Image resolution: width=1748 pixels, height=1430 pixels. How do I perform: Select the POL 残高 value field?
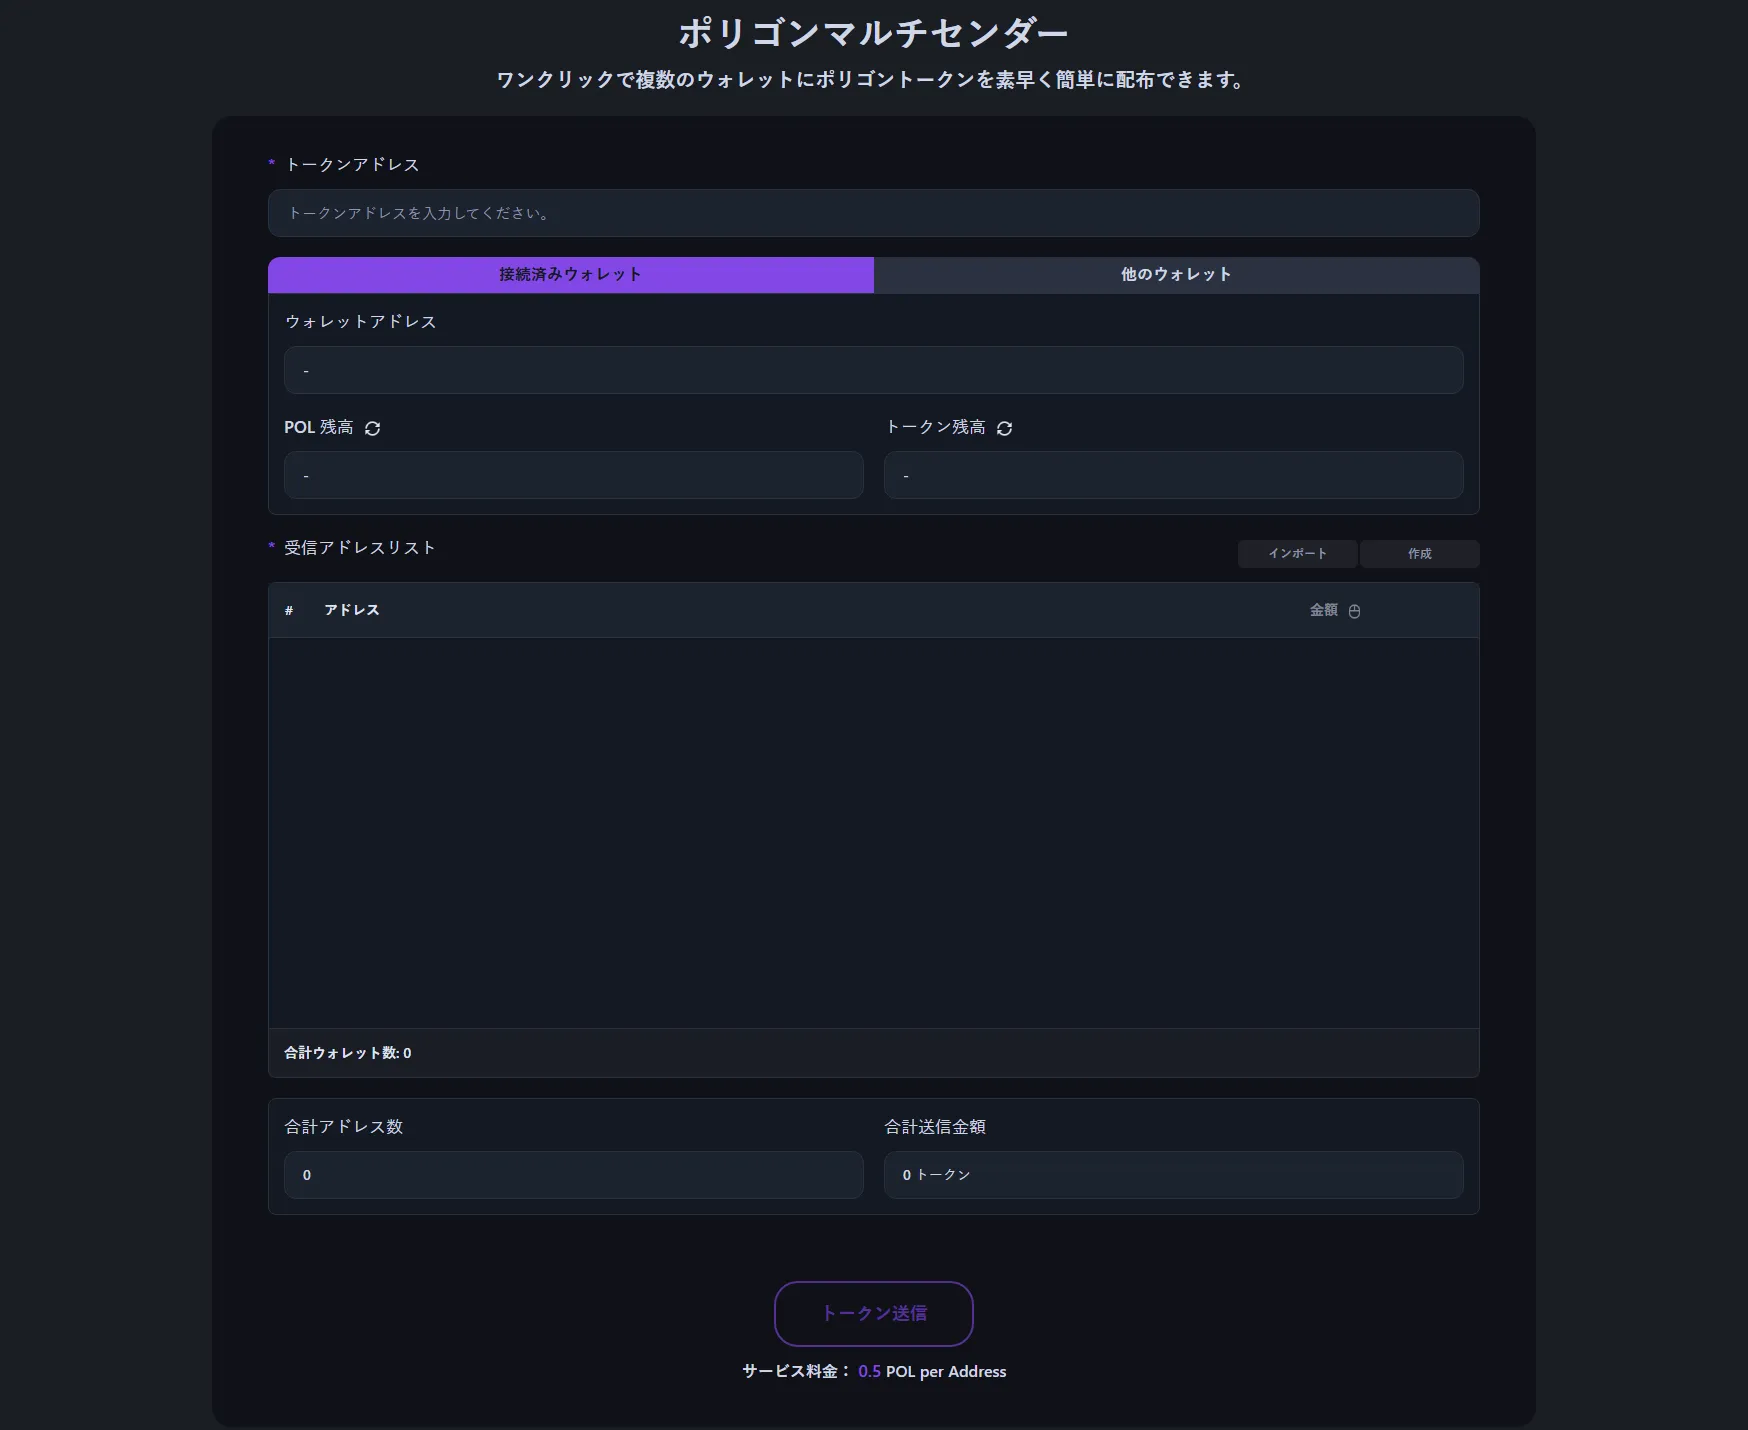[x=573, y=475]
